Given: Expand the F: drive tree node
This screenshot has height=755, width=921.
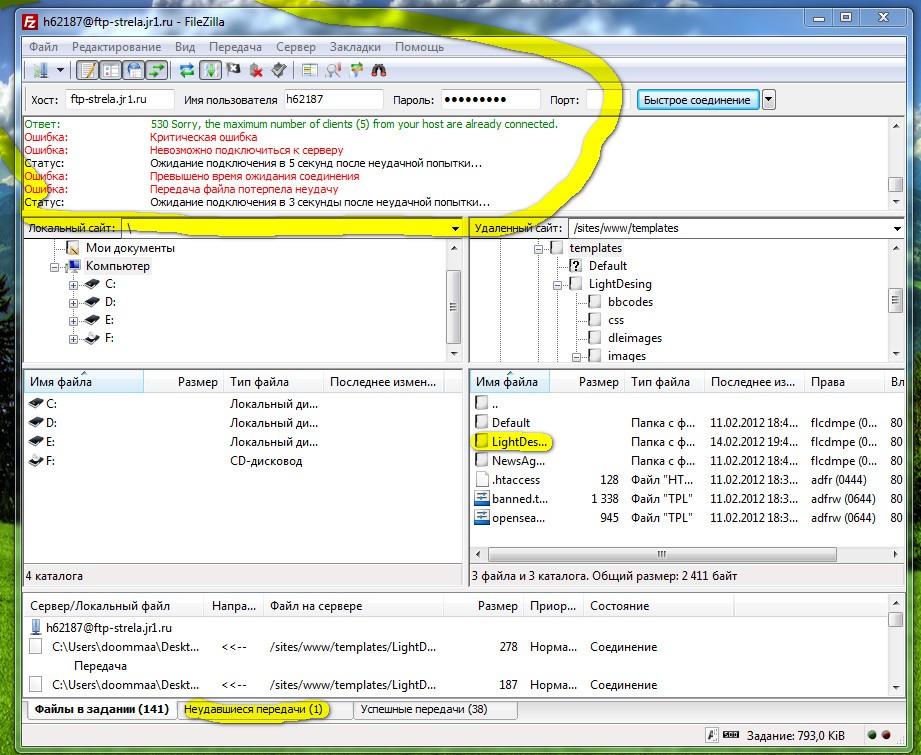Looking at the screenshot, I should pos(73,339).
